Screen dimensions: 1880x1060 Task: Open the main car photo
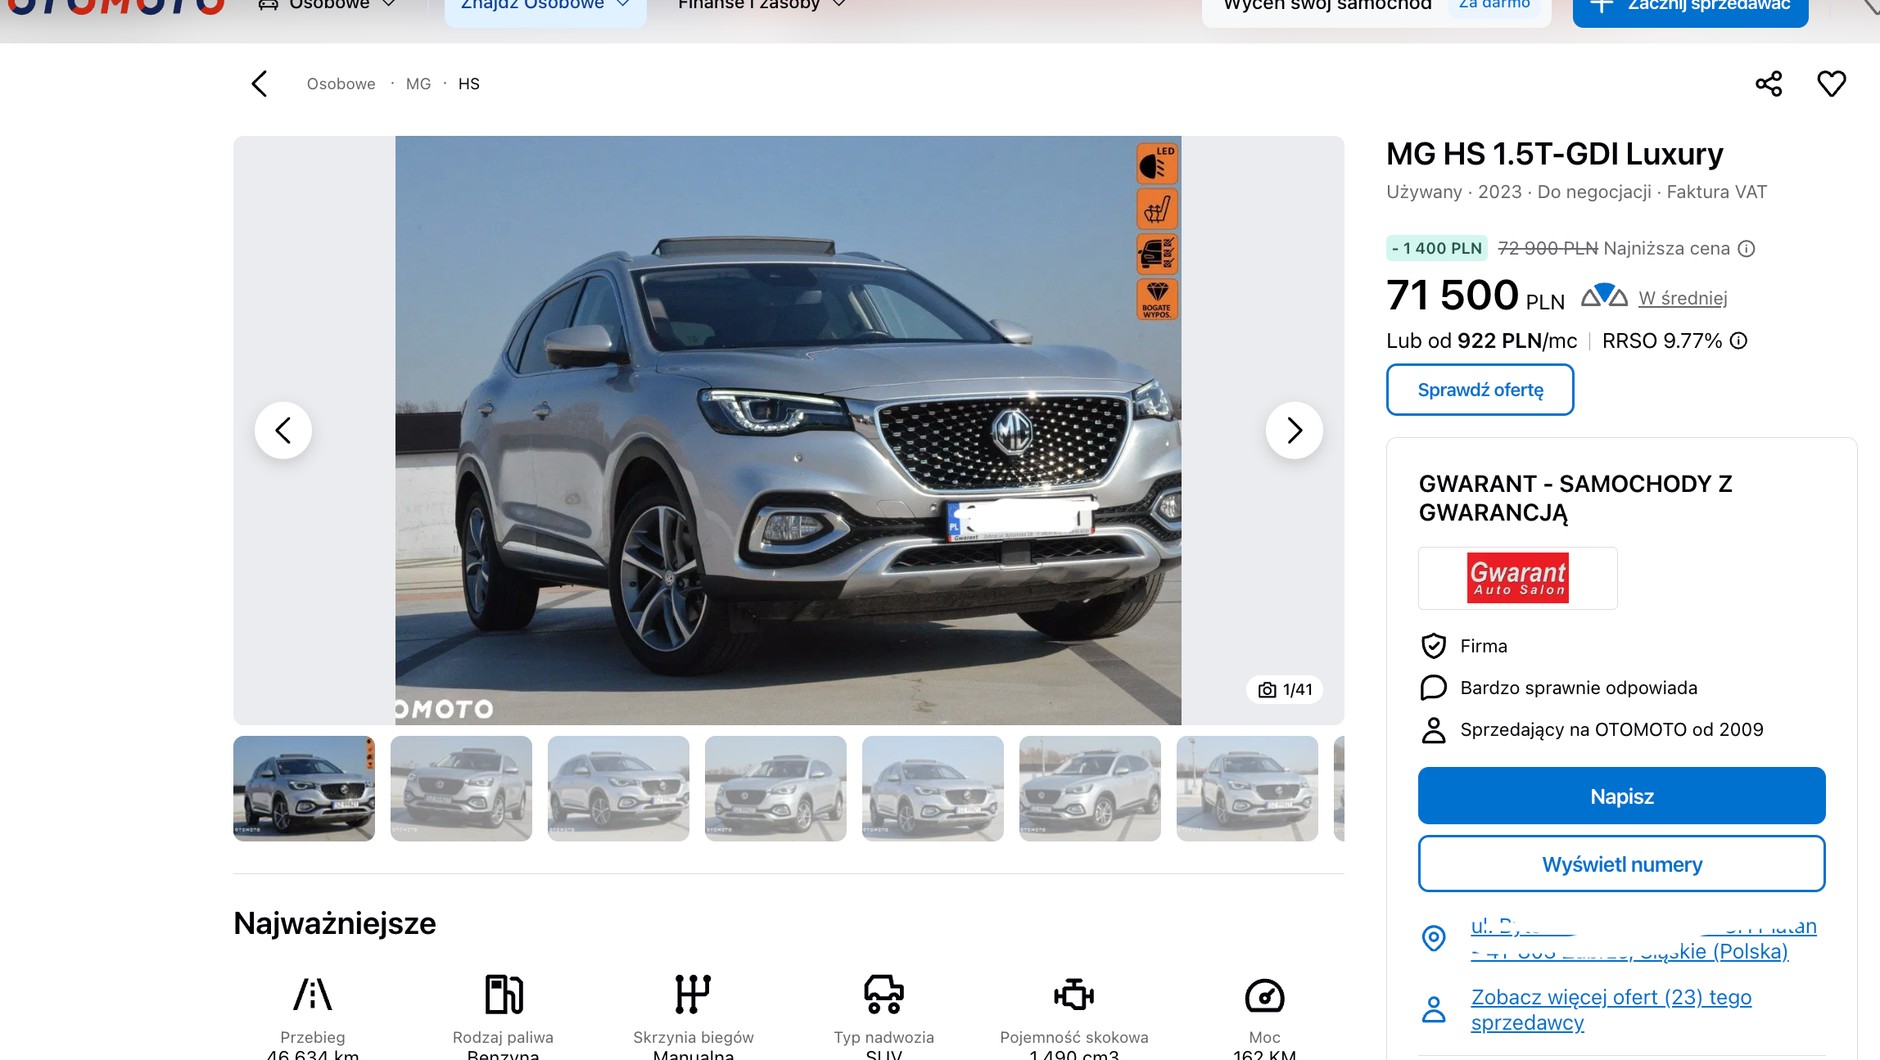point(788,430)
